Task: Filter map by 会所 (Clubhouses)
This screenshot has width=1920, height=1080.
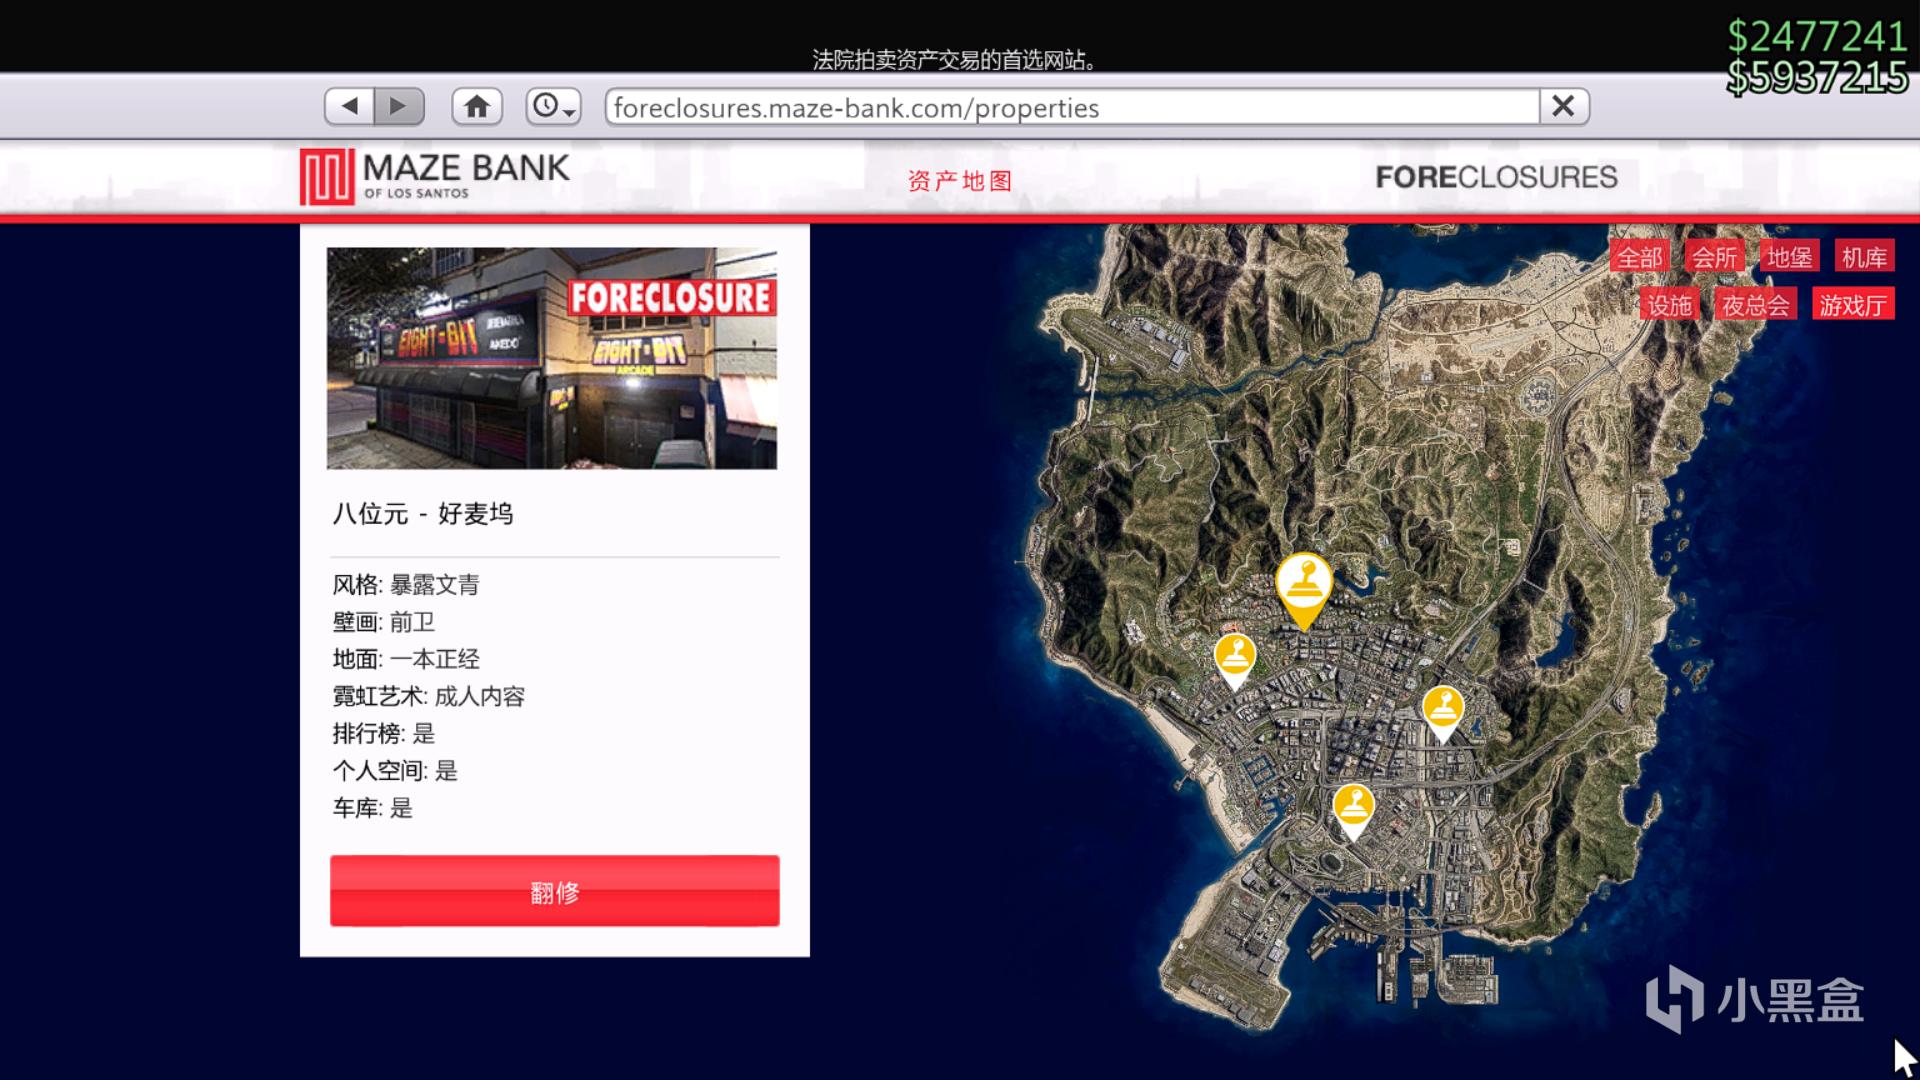Action: click(x=1714, y=258)
